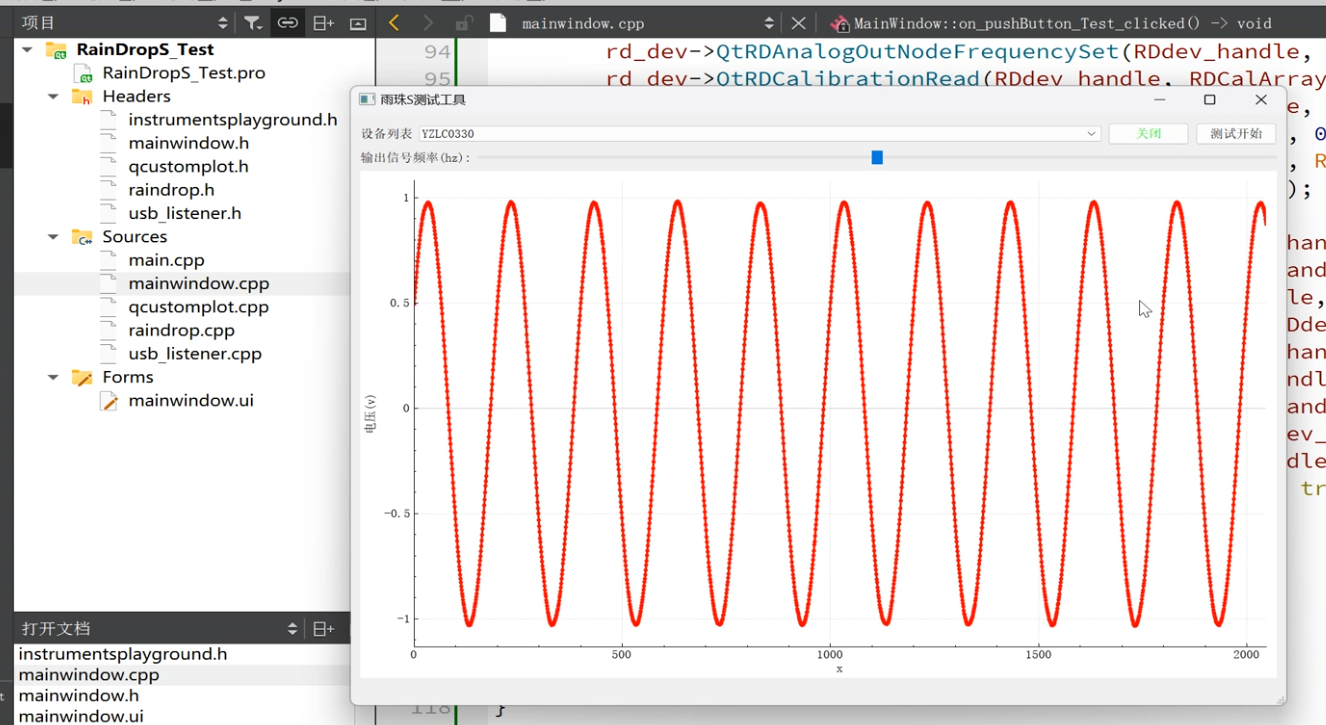Collapse the Forms folder
The image size is (1326, 725).
coord(53,377)
